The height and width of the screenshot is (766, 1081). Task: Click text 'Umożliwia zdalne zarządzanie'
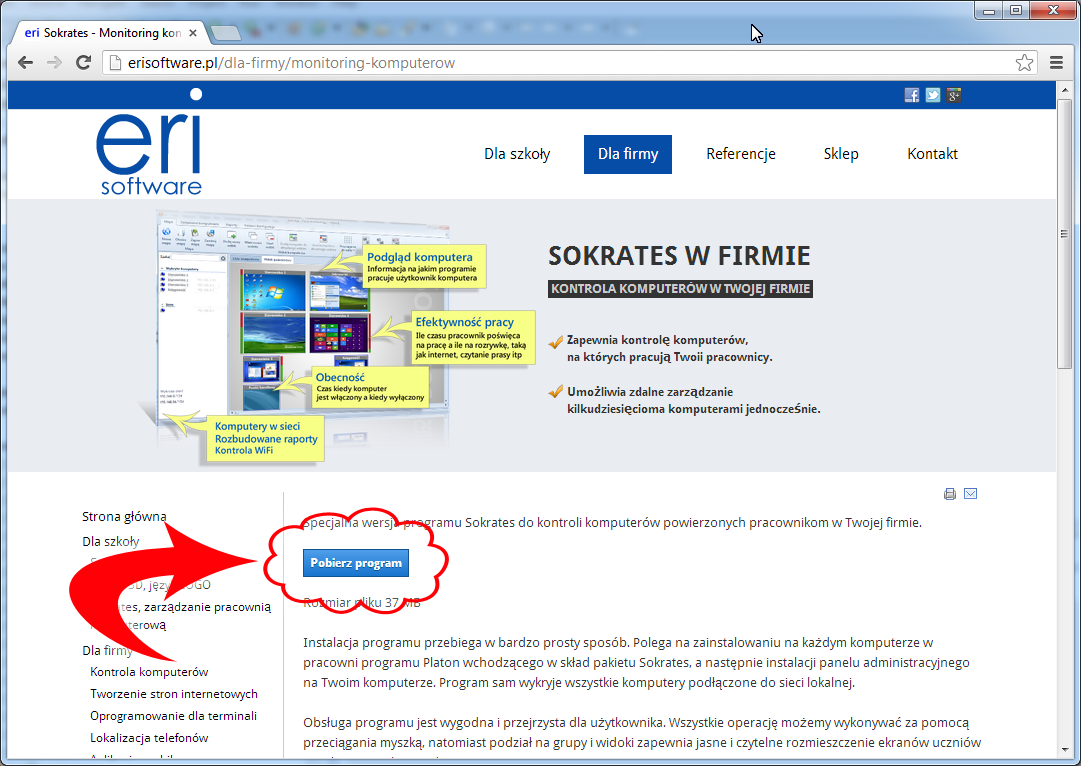pyautogui.click(x=650, y=392)
